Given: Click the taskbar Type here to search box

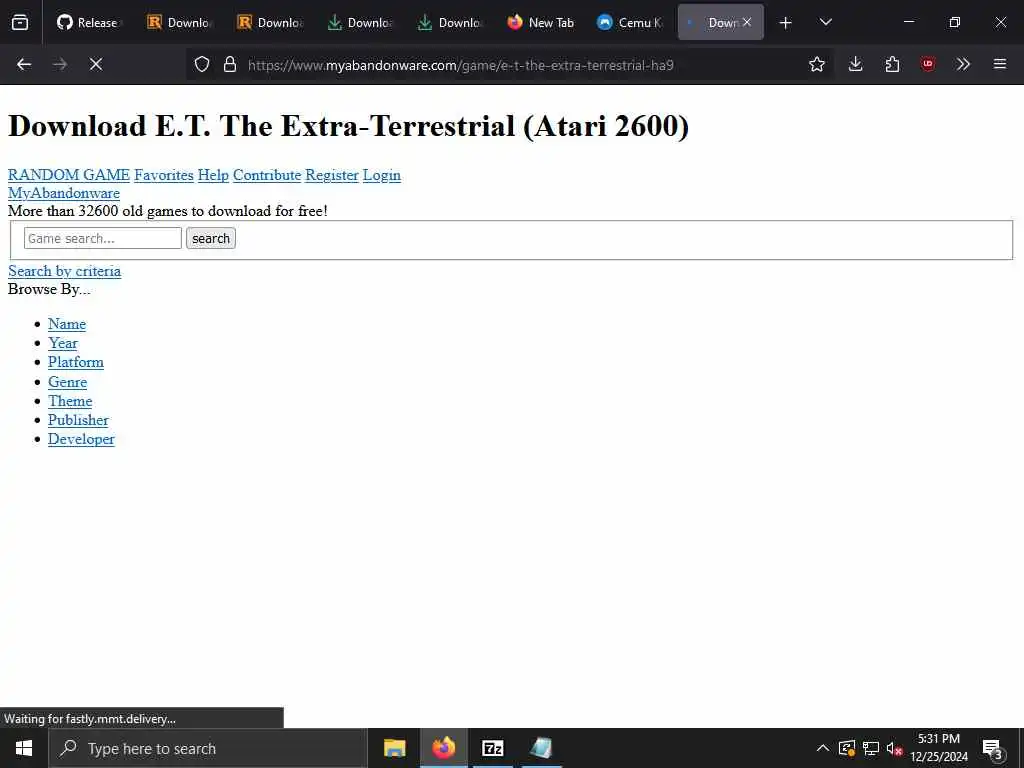Looking at the screenshot, I should click(x=208, y=748).
